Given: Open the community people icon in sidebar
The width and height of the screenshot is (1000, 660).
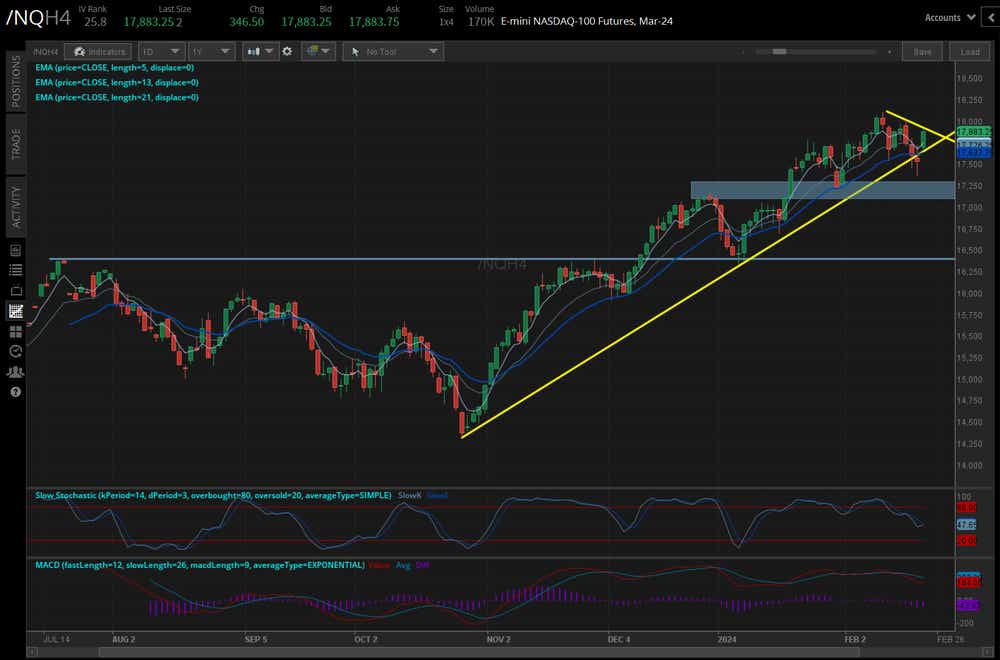Looking at the screenshot, I should [14, 371].
